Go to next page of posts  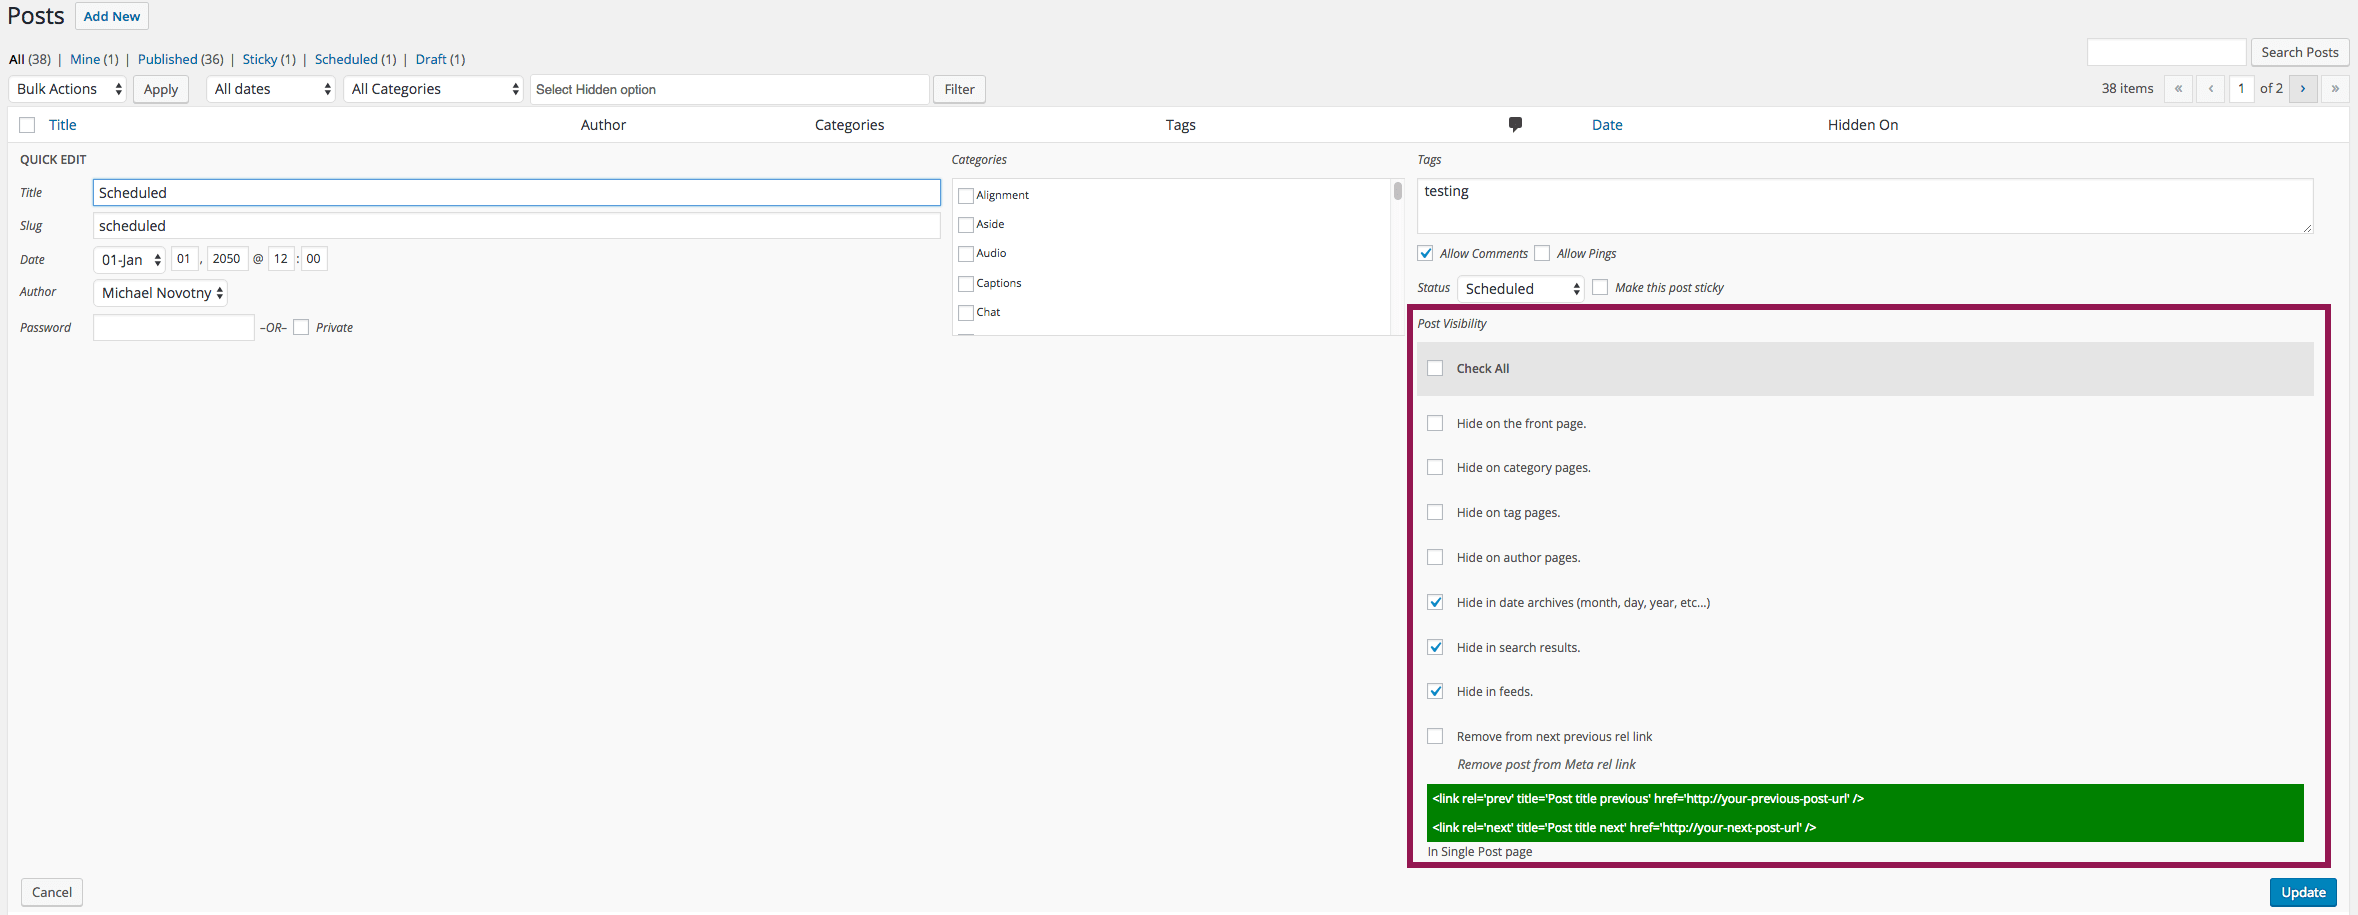(x=2303, y=89)
